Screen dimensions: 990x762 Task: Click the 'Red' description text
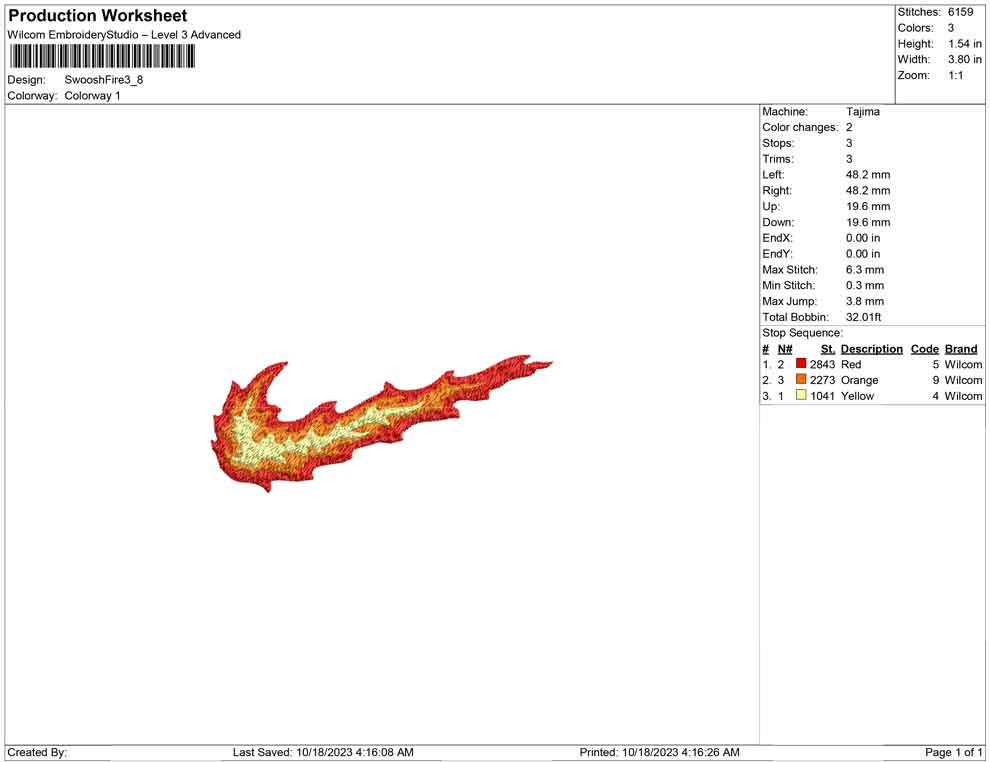coord(851,364)
